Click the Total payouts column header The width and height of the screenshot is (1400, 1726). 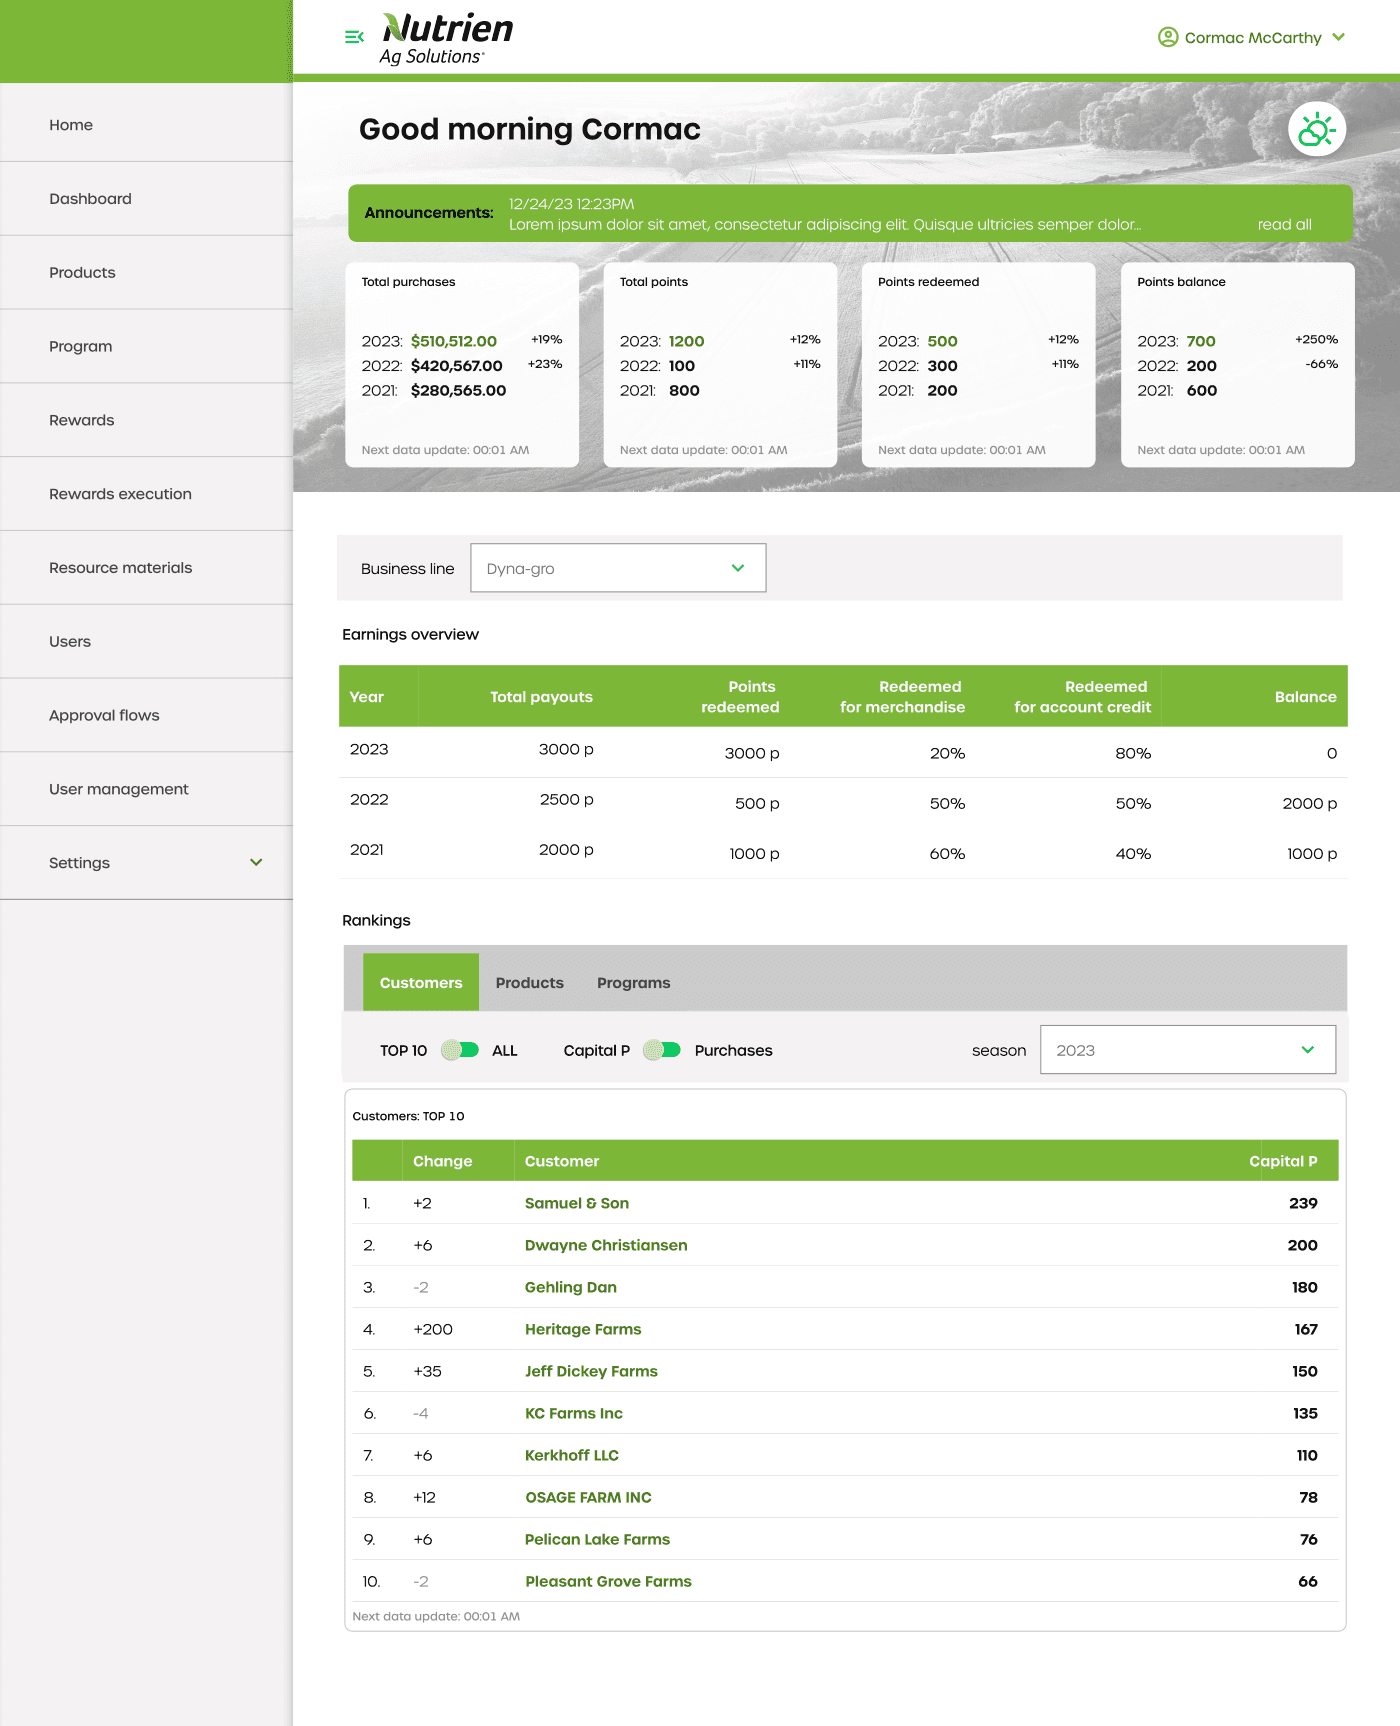541,697
